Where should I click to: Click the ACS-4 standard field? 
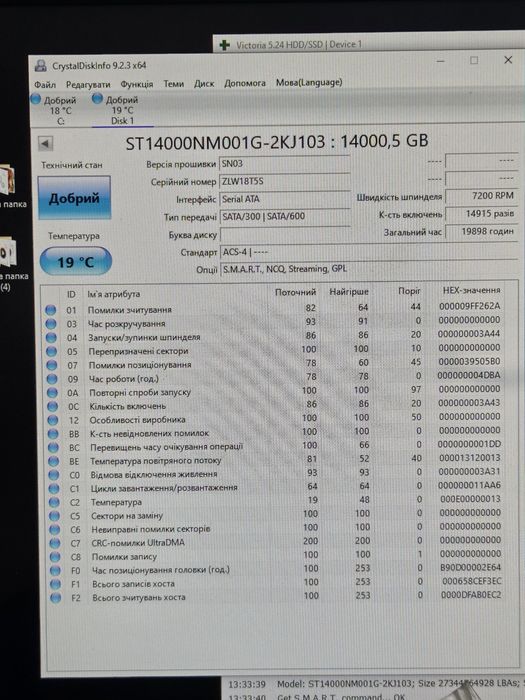coord(369,252)
